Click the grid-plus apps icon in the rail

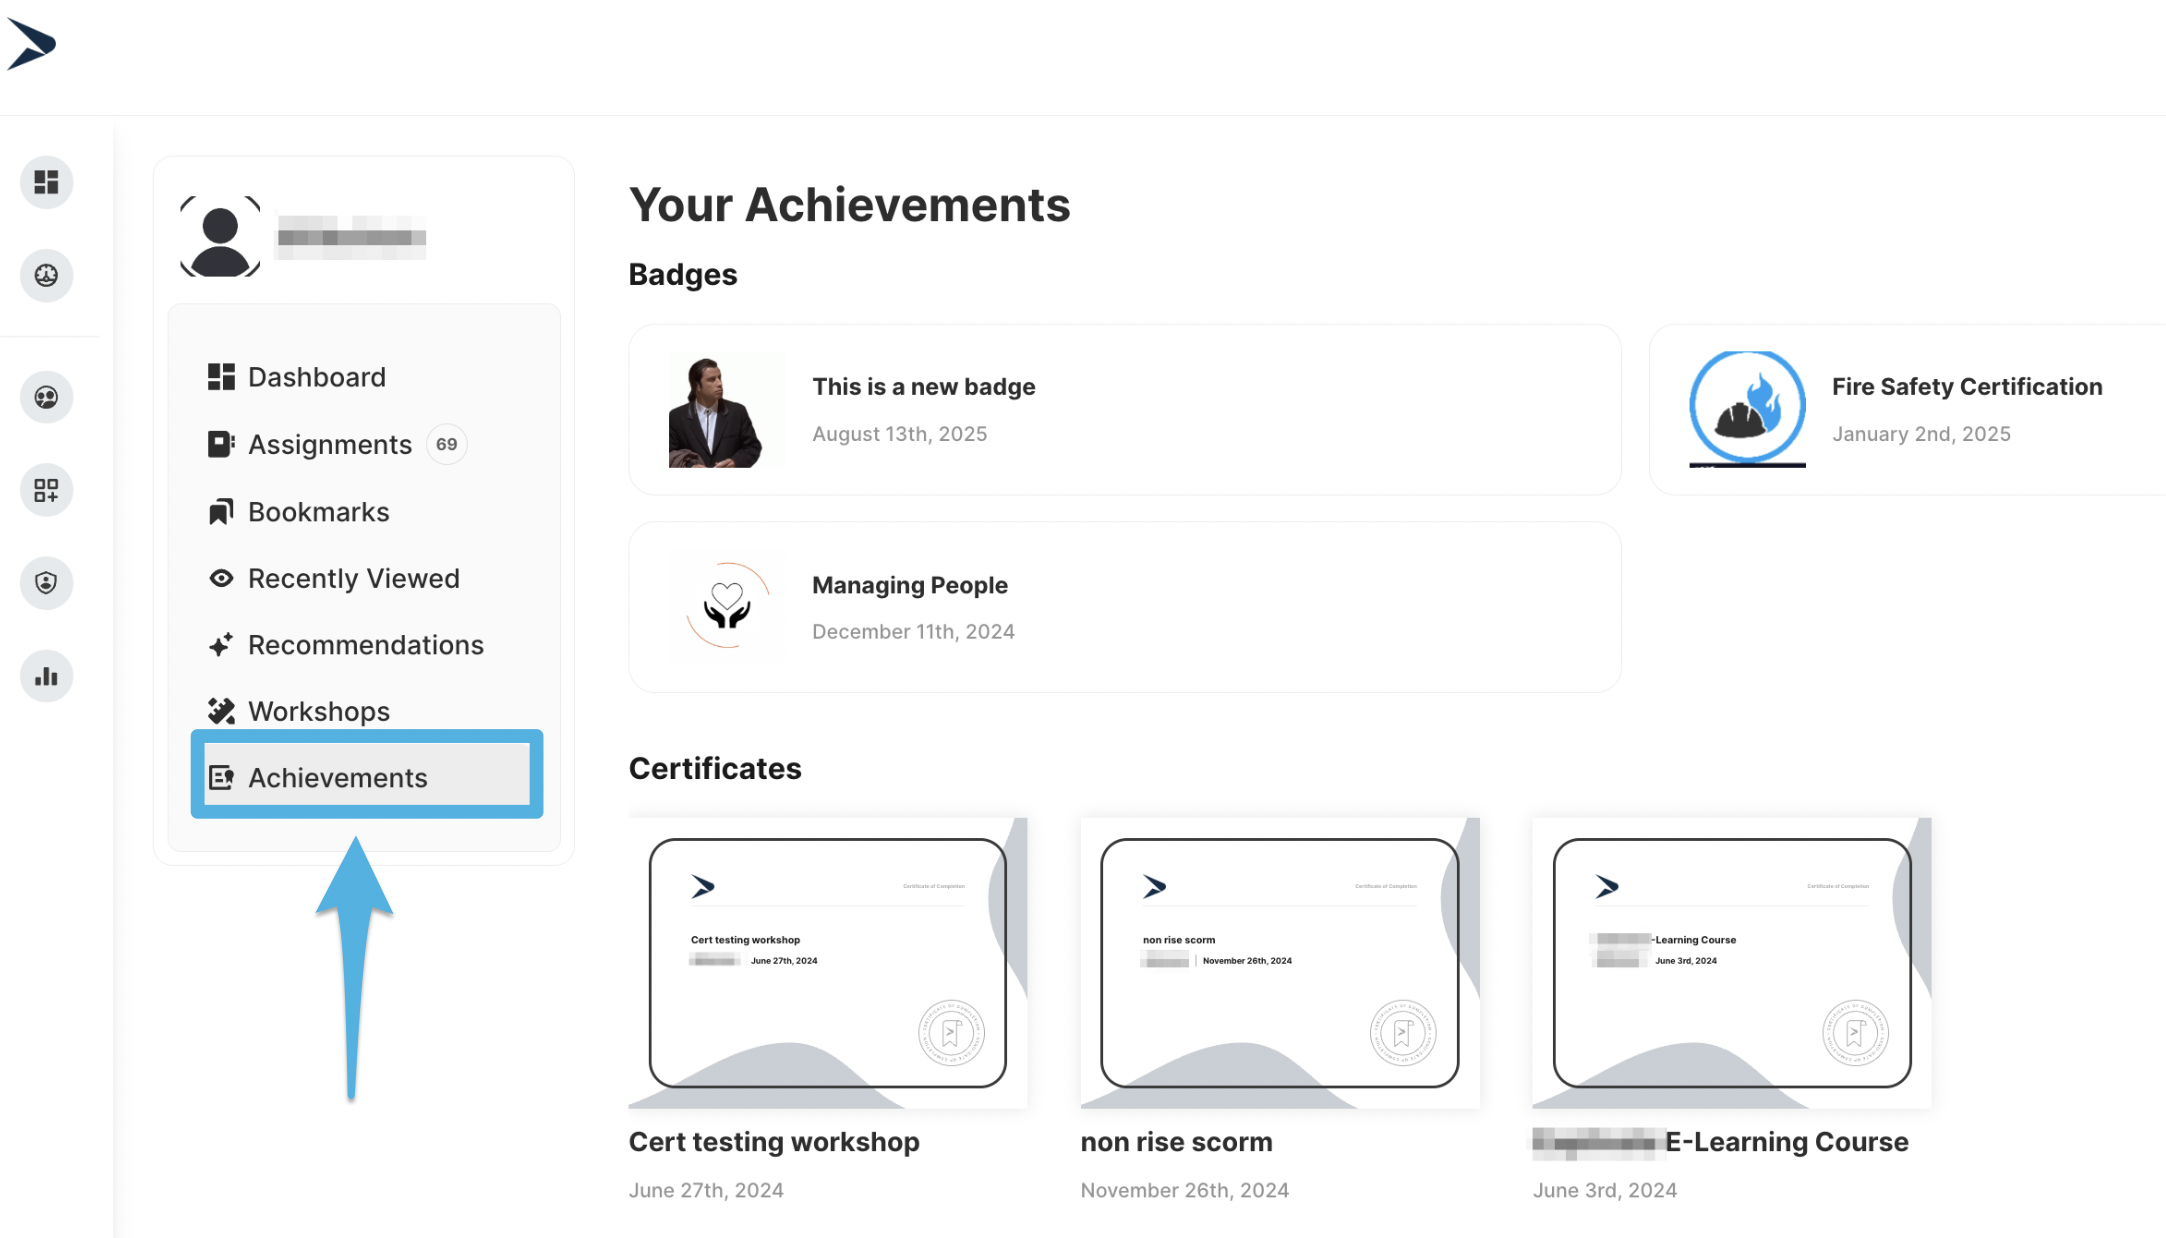[46, 490]
